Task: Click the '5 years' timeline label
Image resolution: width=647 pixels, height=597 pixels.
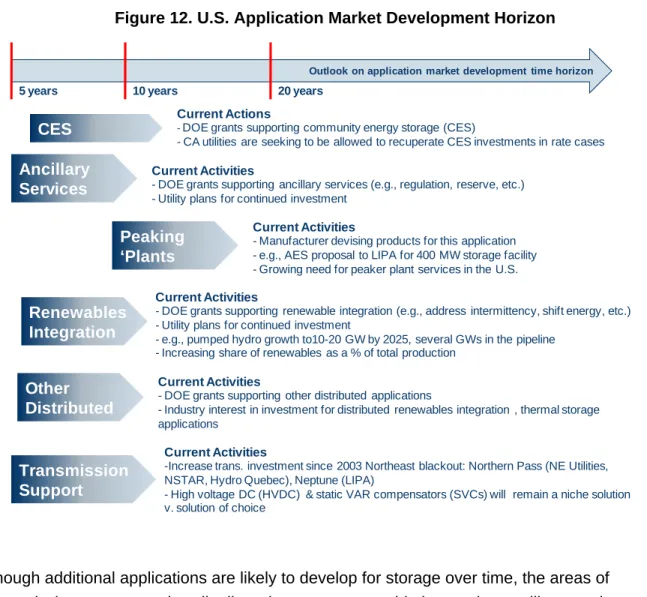Action: tap(38, 91)
